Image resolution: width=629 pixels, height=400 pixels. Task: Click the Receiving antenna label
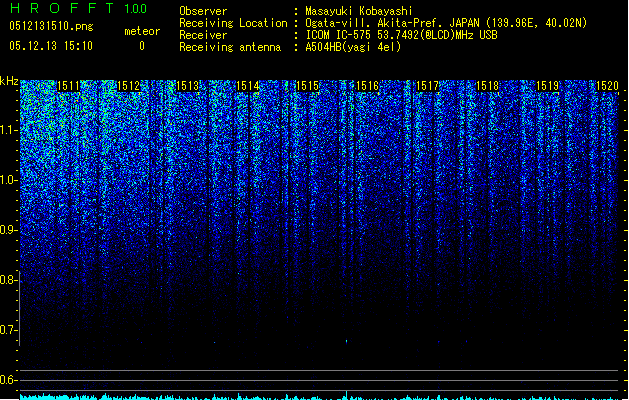point(230,47)
